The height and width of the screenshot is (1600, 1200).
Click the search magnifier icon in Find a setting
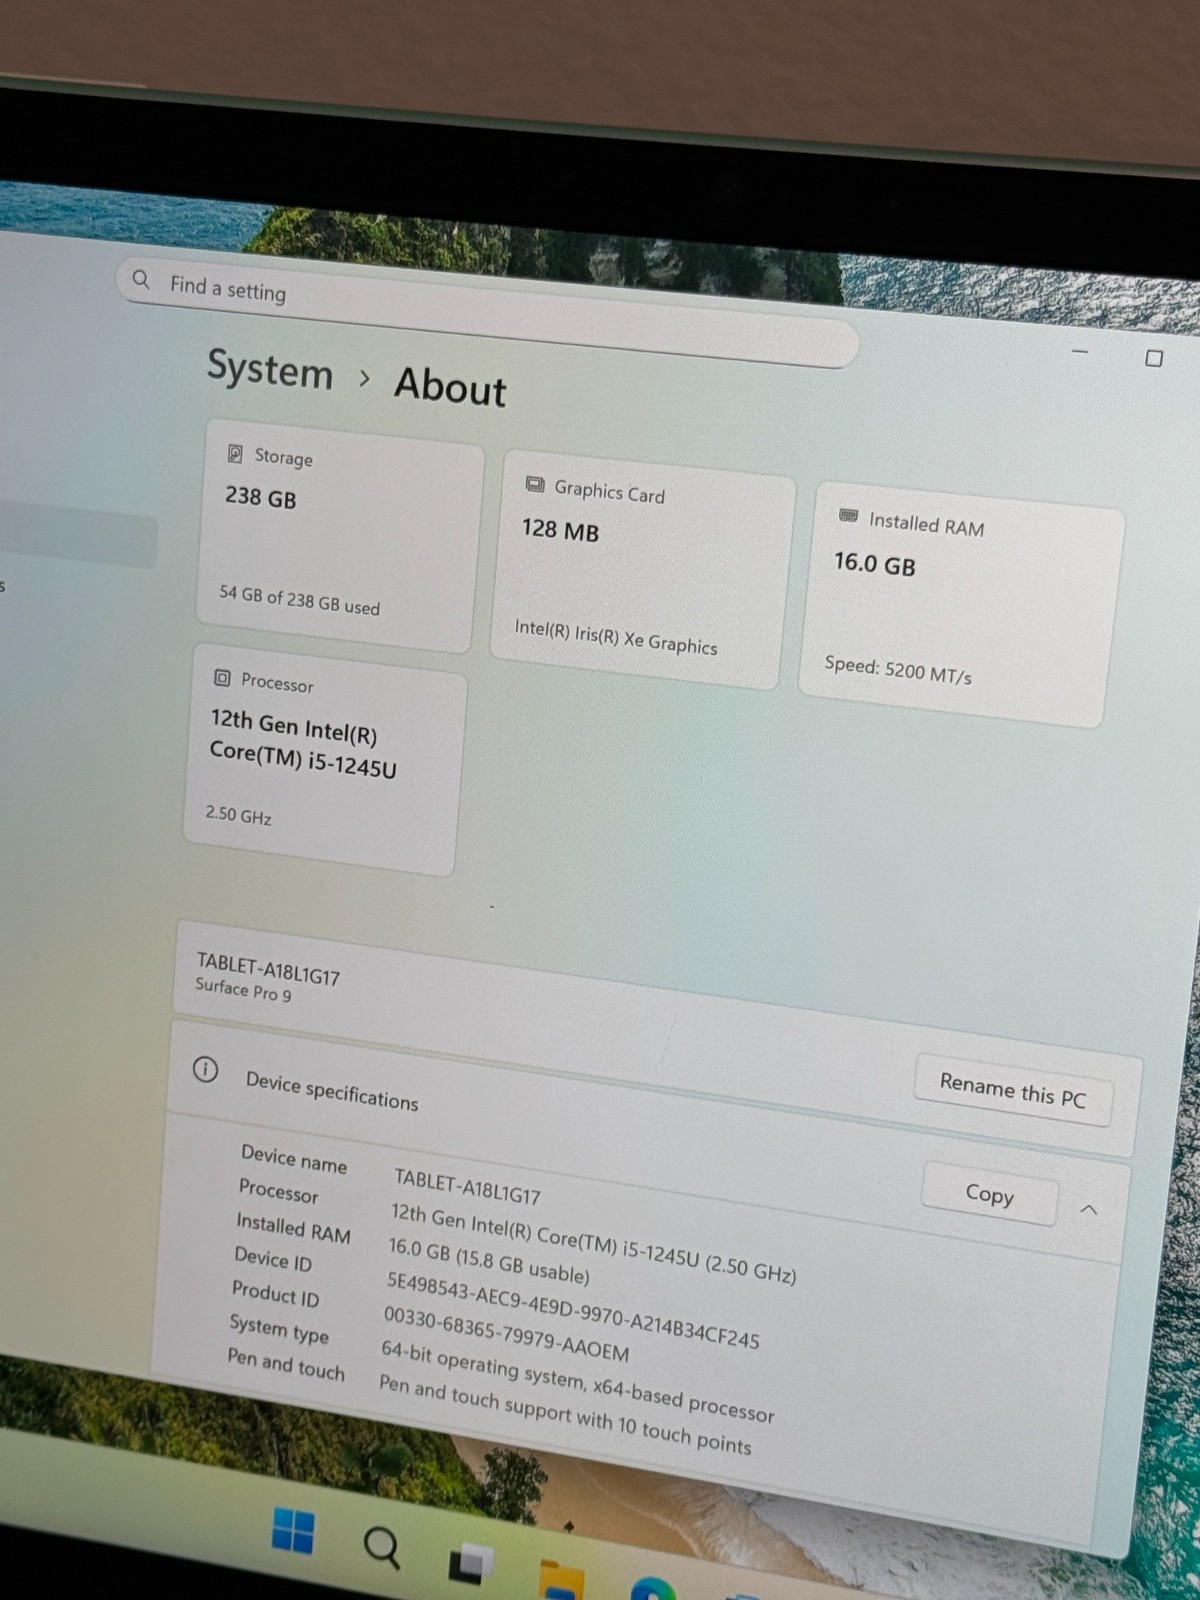(x=141, y=279)
